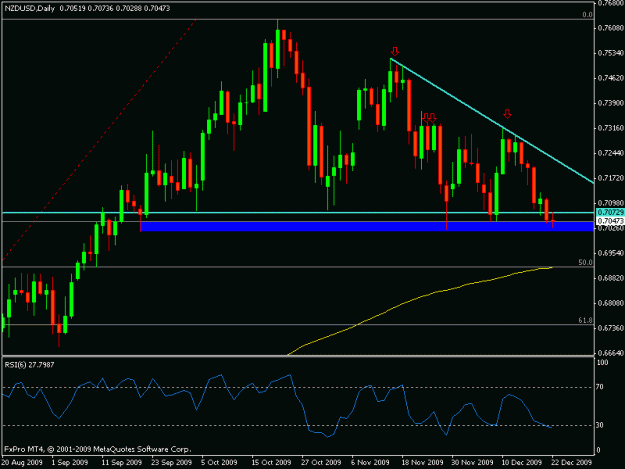
Task: Click the 27 Oct 2009 date label
Action: (x=321, y=463)
